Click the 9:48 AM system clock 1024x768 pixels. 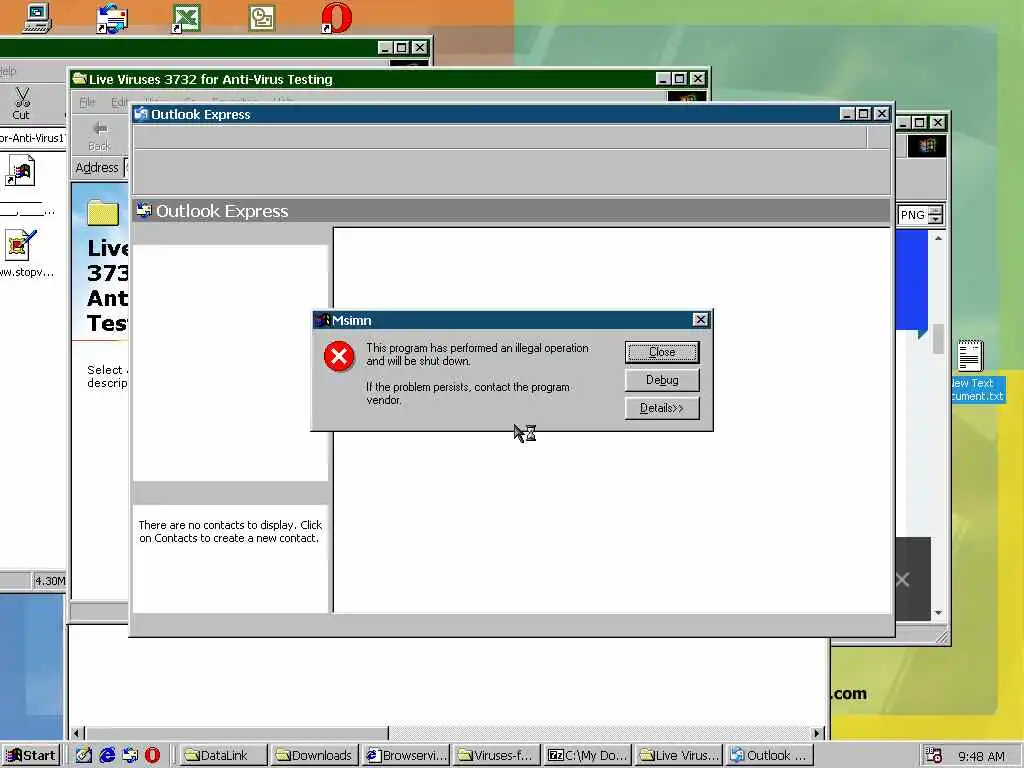981,756
